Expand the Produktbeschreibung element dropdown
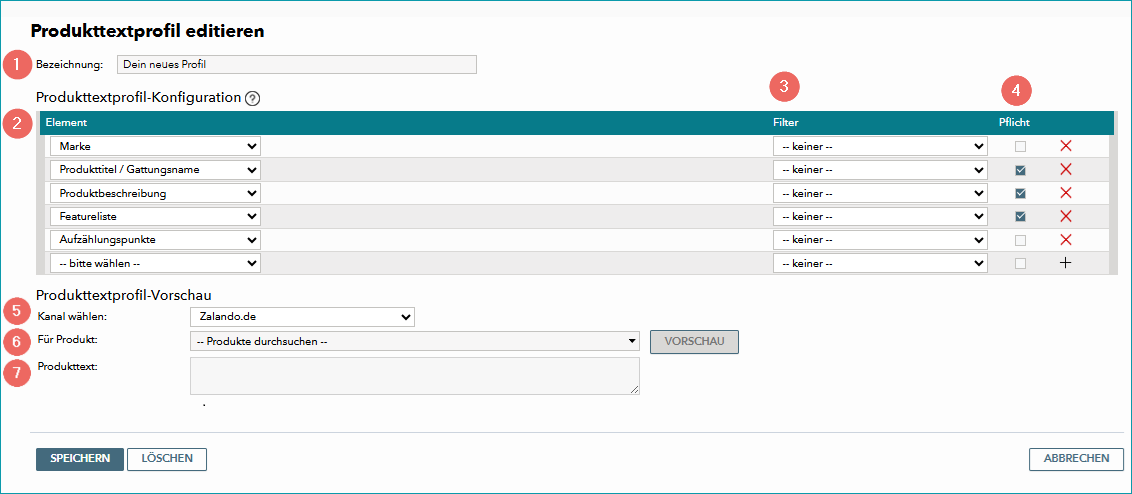1132x494 pixels. 155,194
